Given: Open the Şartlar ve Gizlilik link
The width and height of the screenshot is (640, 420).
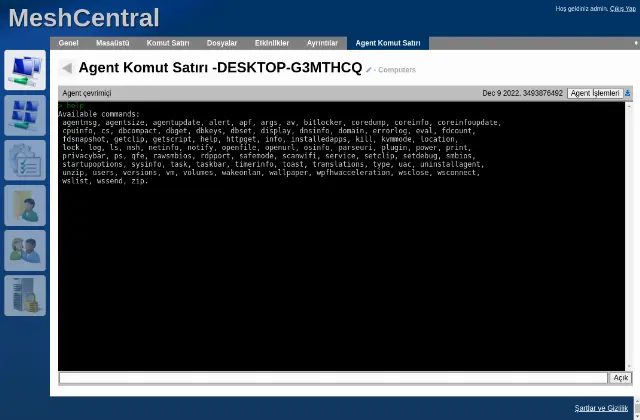Looking at the screenshot, I should coord(601,408).
